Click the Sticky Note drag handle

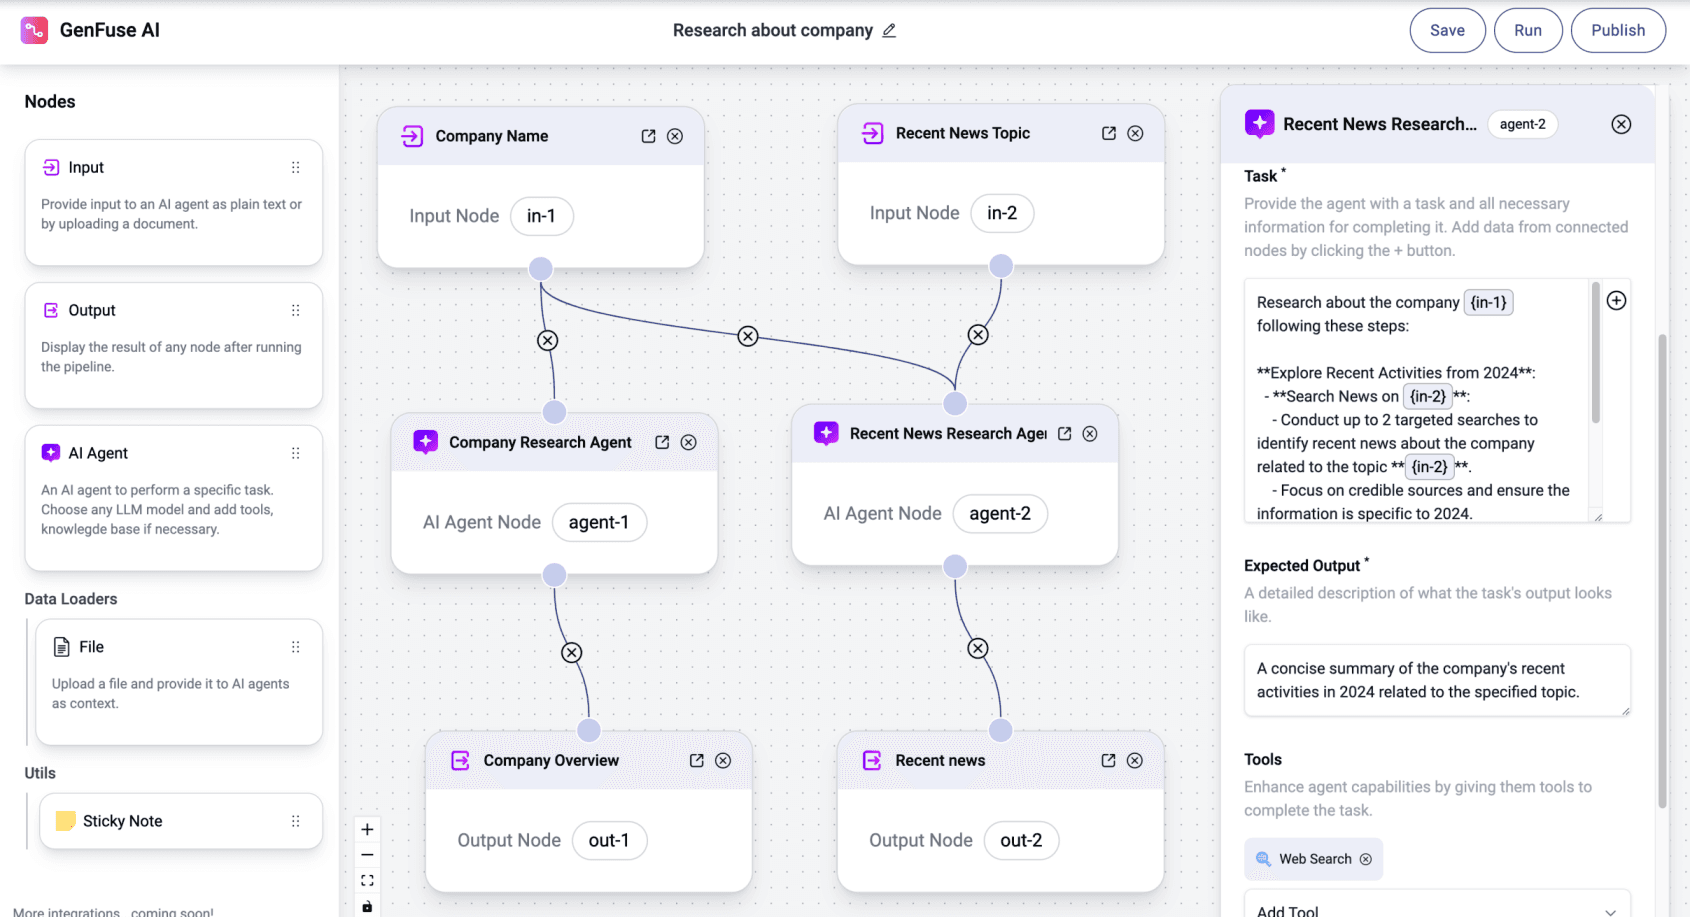[x=295, y=821]
